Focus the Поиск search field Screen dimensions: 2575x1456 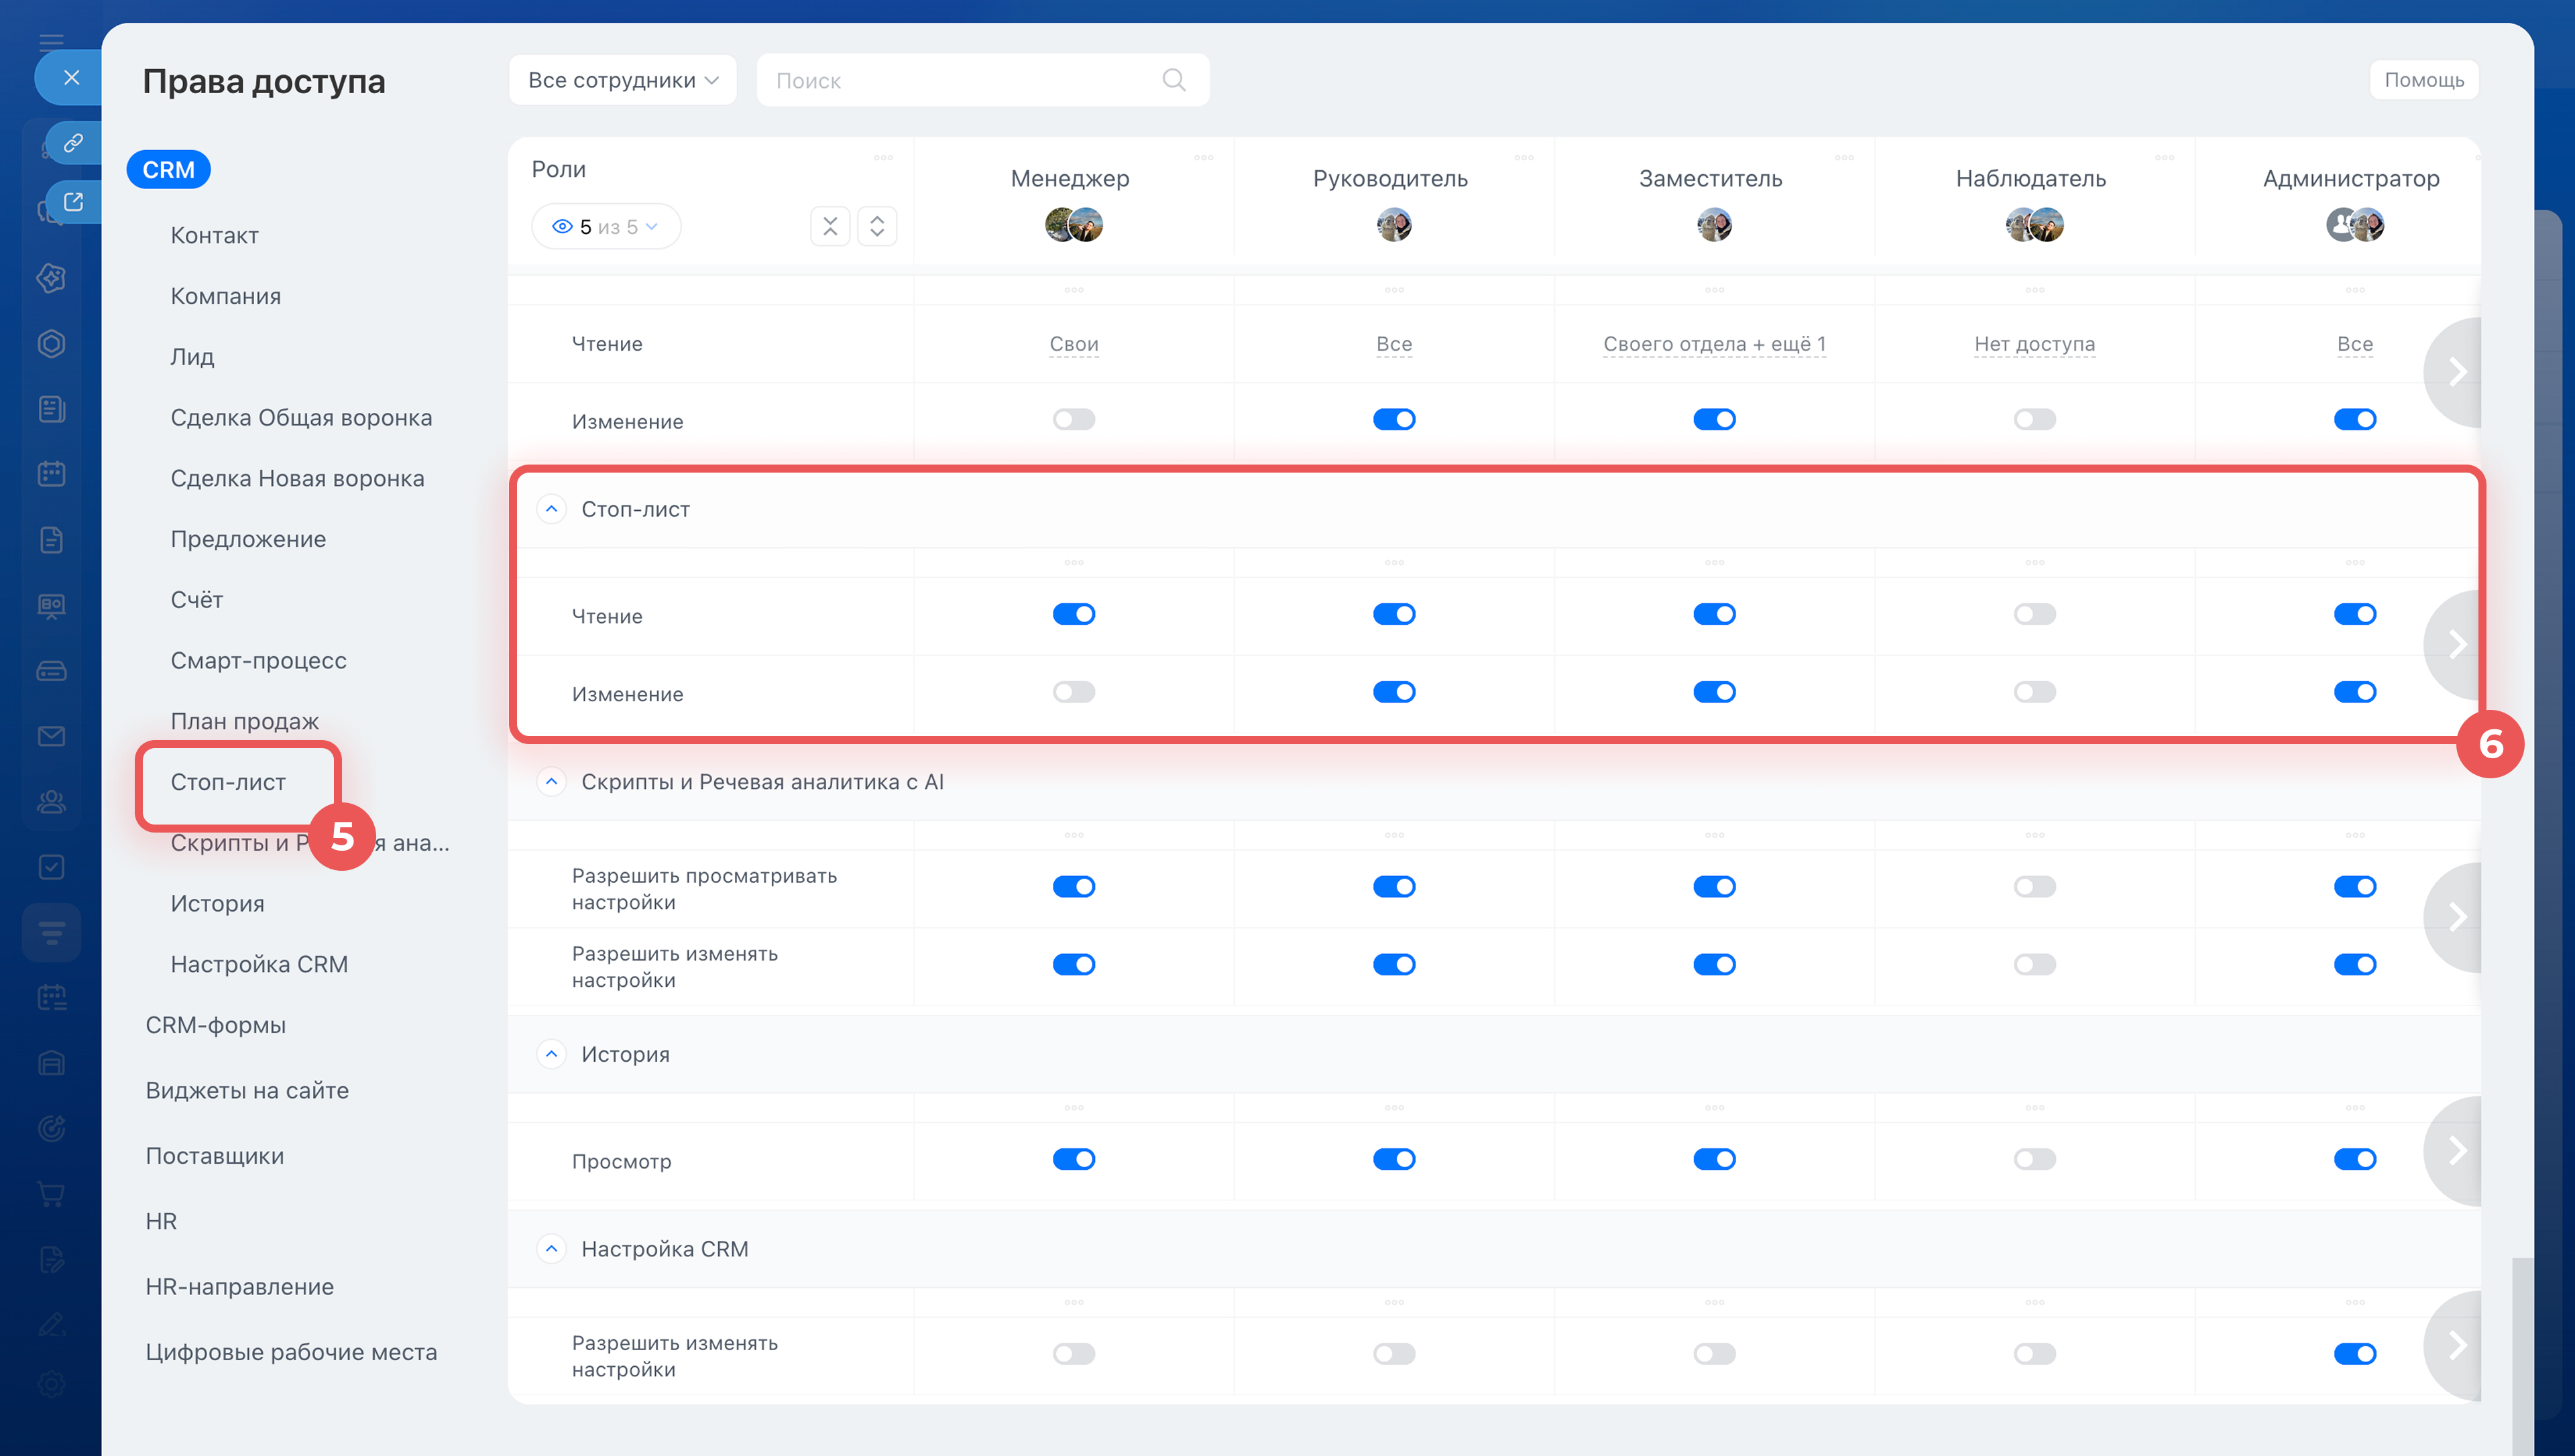pyautogui.click(x=982, y=80)
